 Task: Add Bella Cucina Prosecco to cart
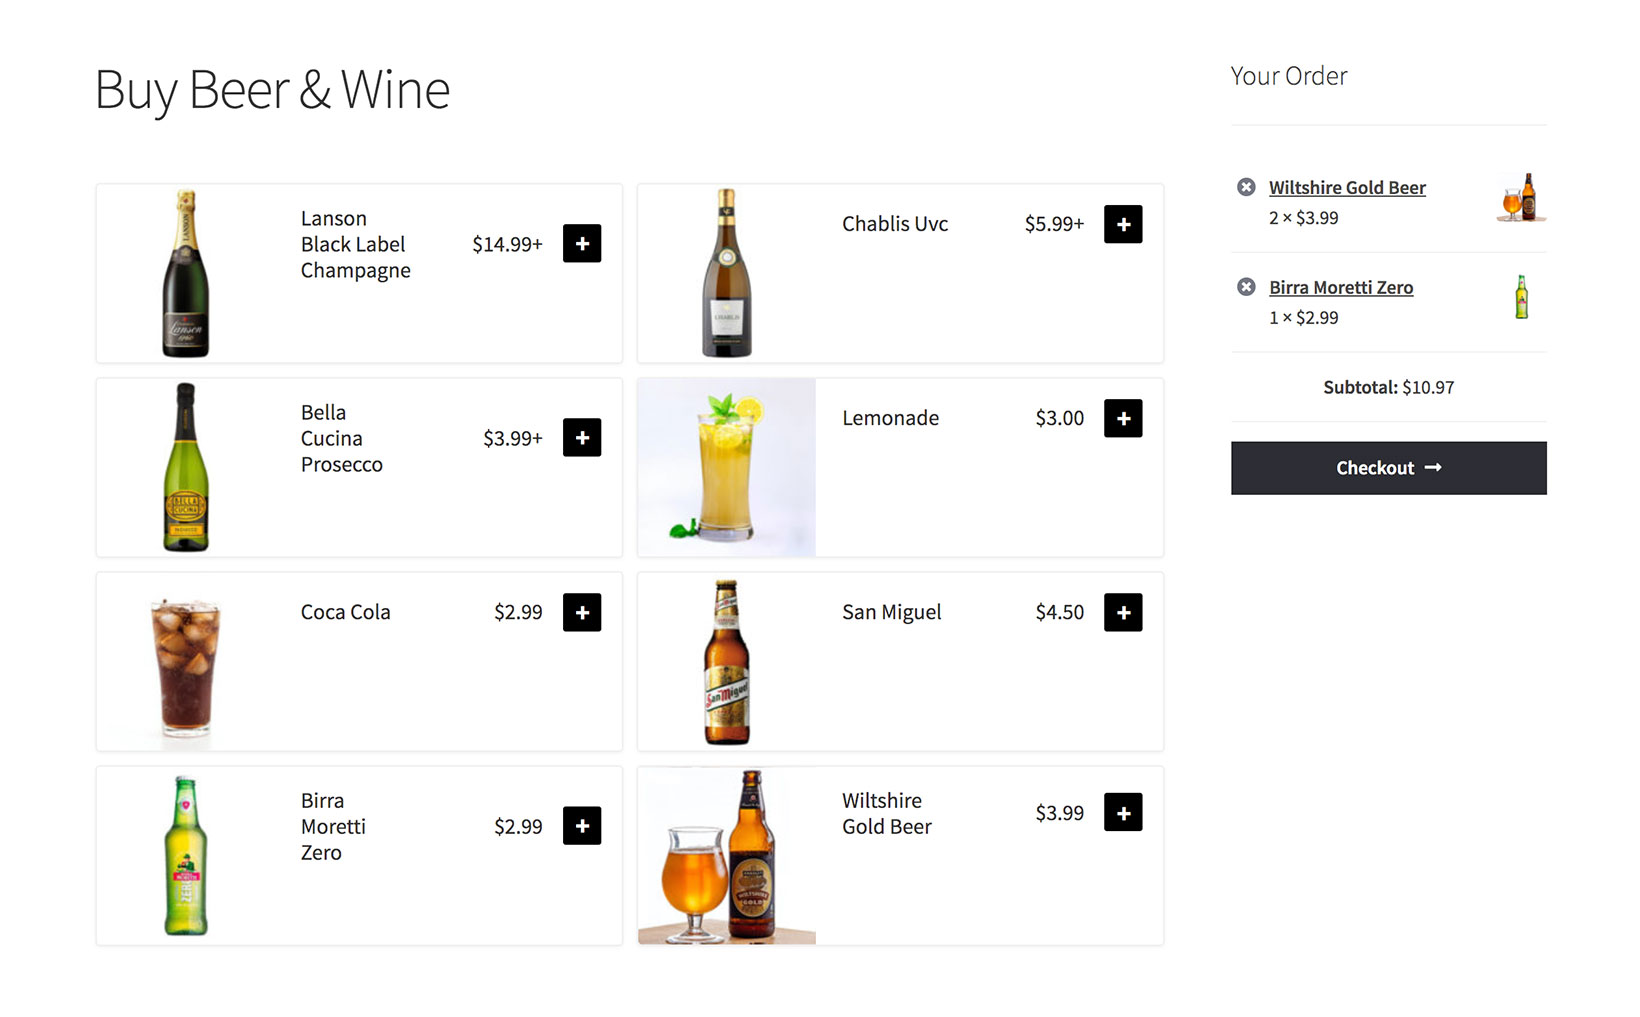click(x=582, y=437)
